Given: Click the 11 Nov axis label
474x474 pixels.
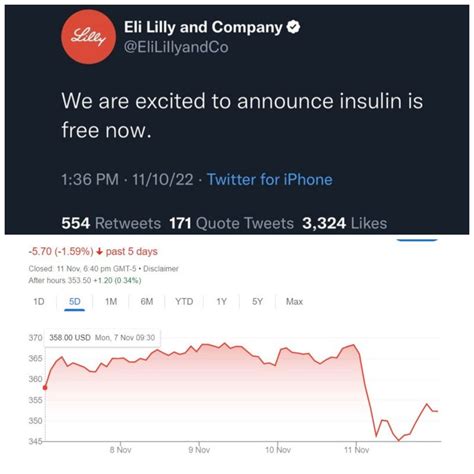Looking at the screenshot, I should coord(356,450).
